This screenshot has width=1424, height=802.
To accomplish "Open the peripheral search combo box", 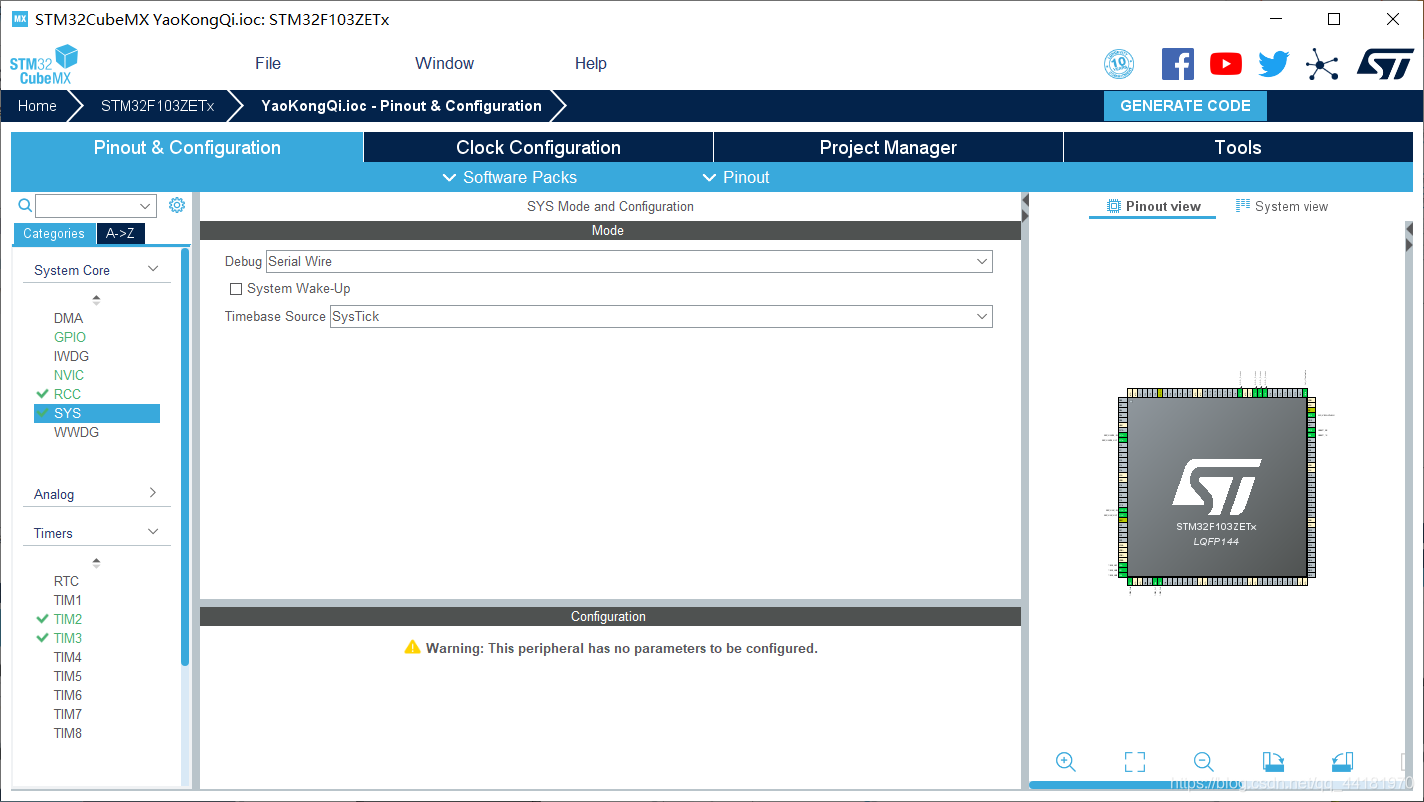I will 96,206.
